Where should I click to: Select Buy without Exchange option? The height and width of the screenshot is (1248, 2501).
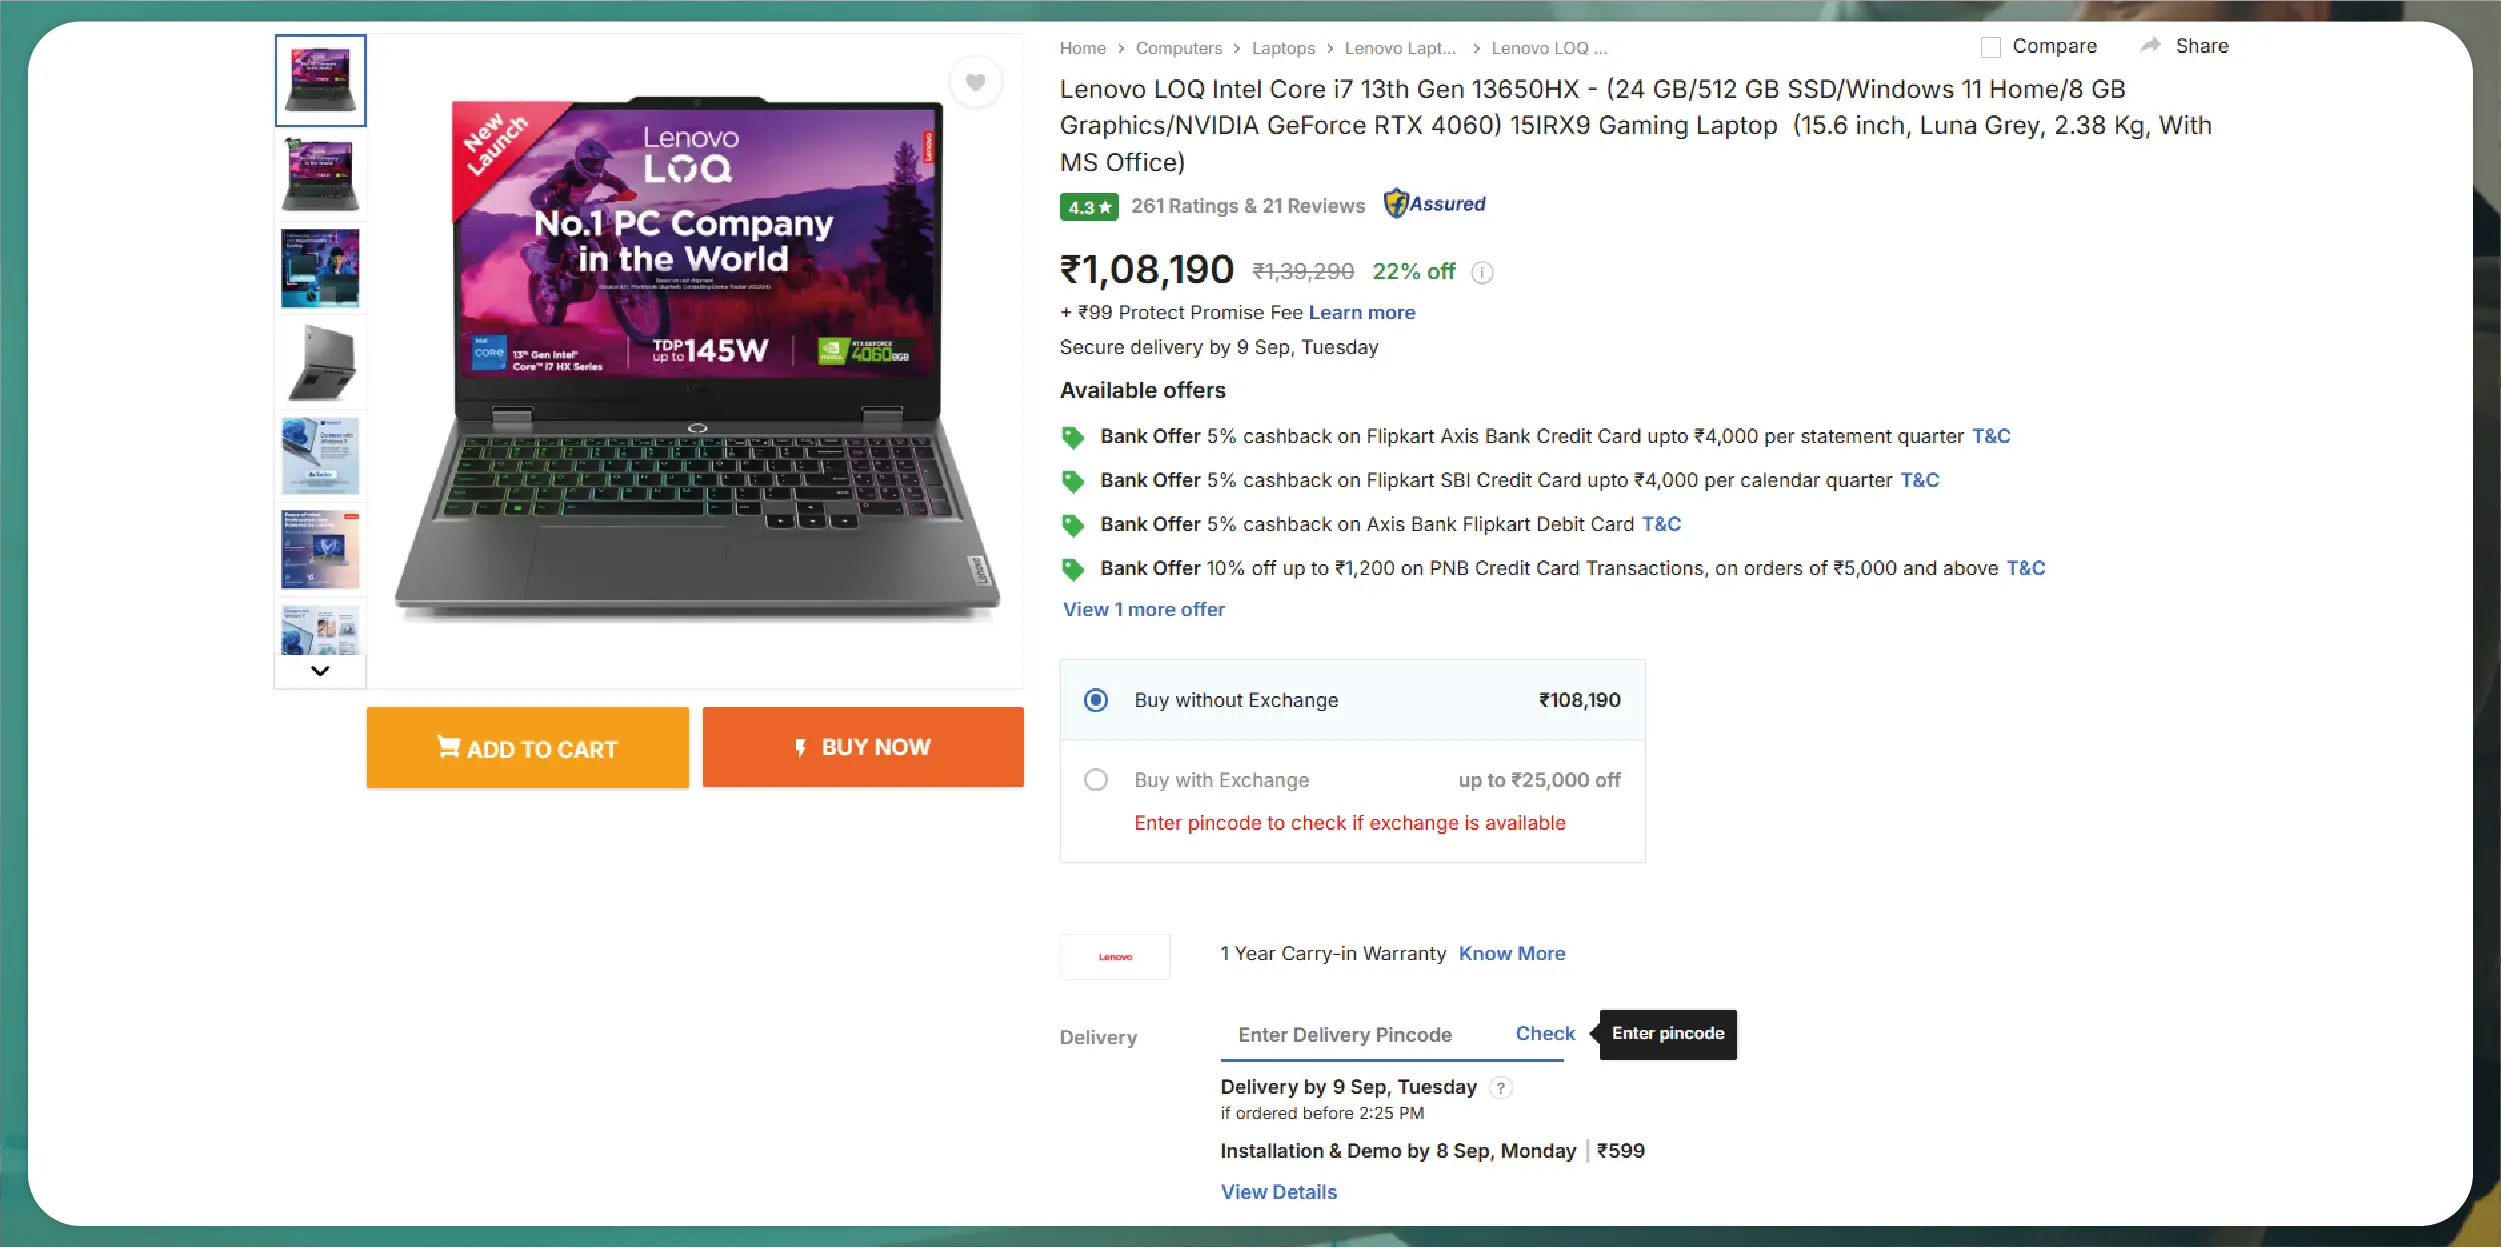(x=1096, y=700)
